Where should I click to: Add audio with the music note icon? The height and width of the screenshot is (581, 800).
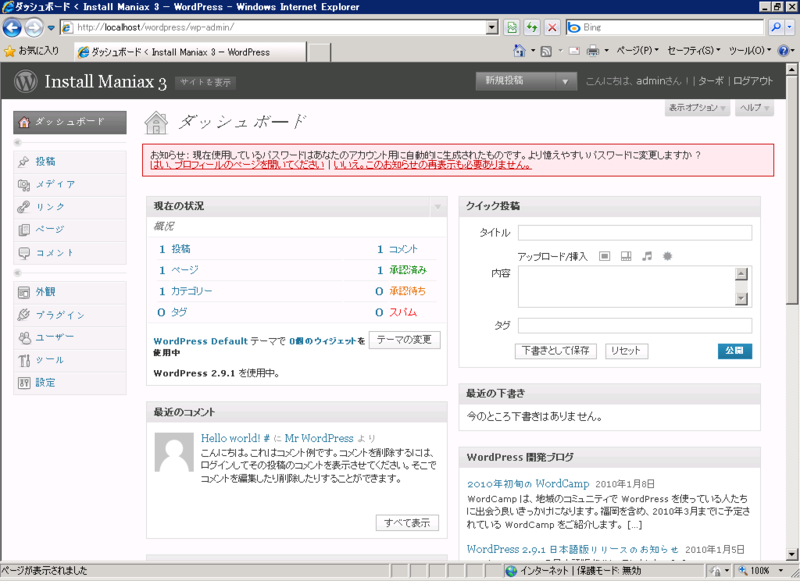pos(646,256)
